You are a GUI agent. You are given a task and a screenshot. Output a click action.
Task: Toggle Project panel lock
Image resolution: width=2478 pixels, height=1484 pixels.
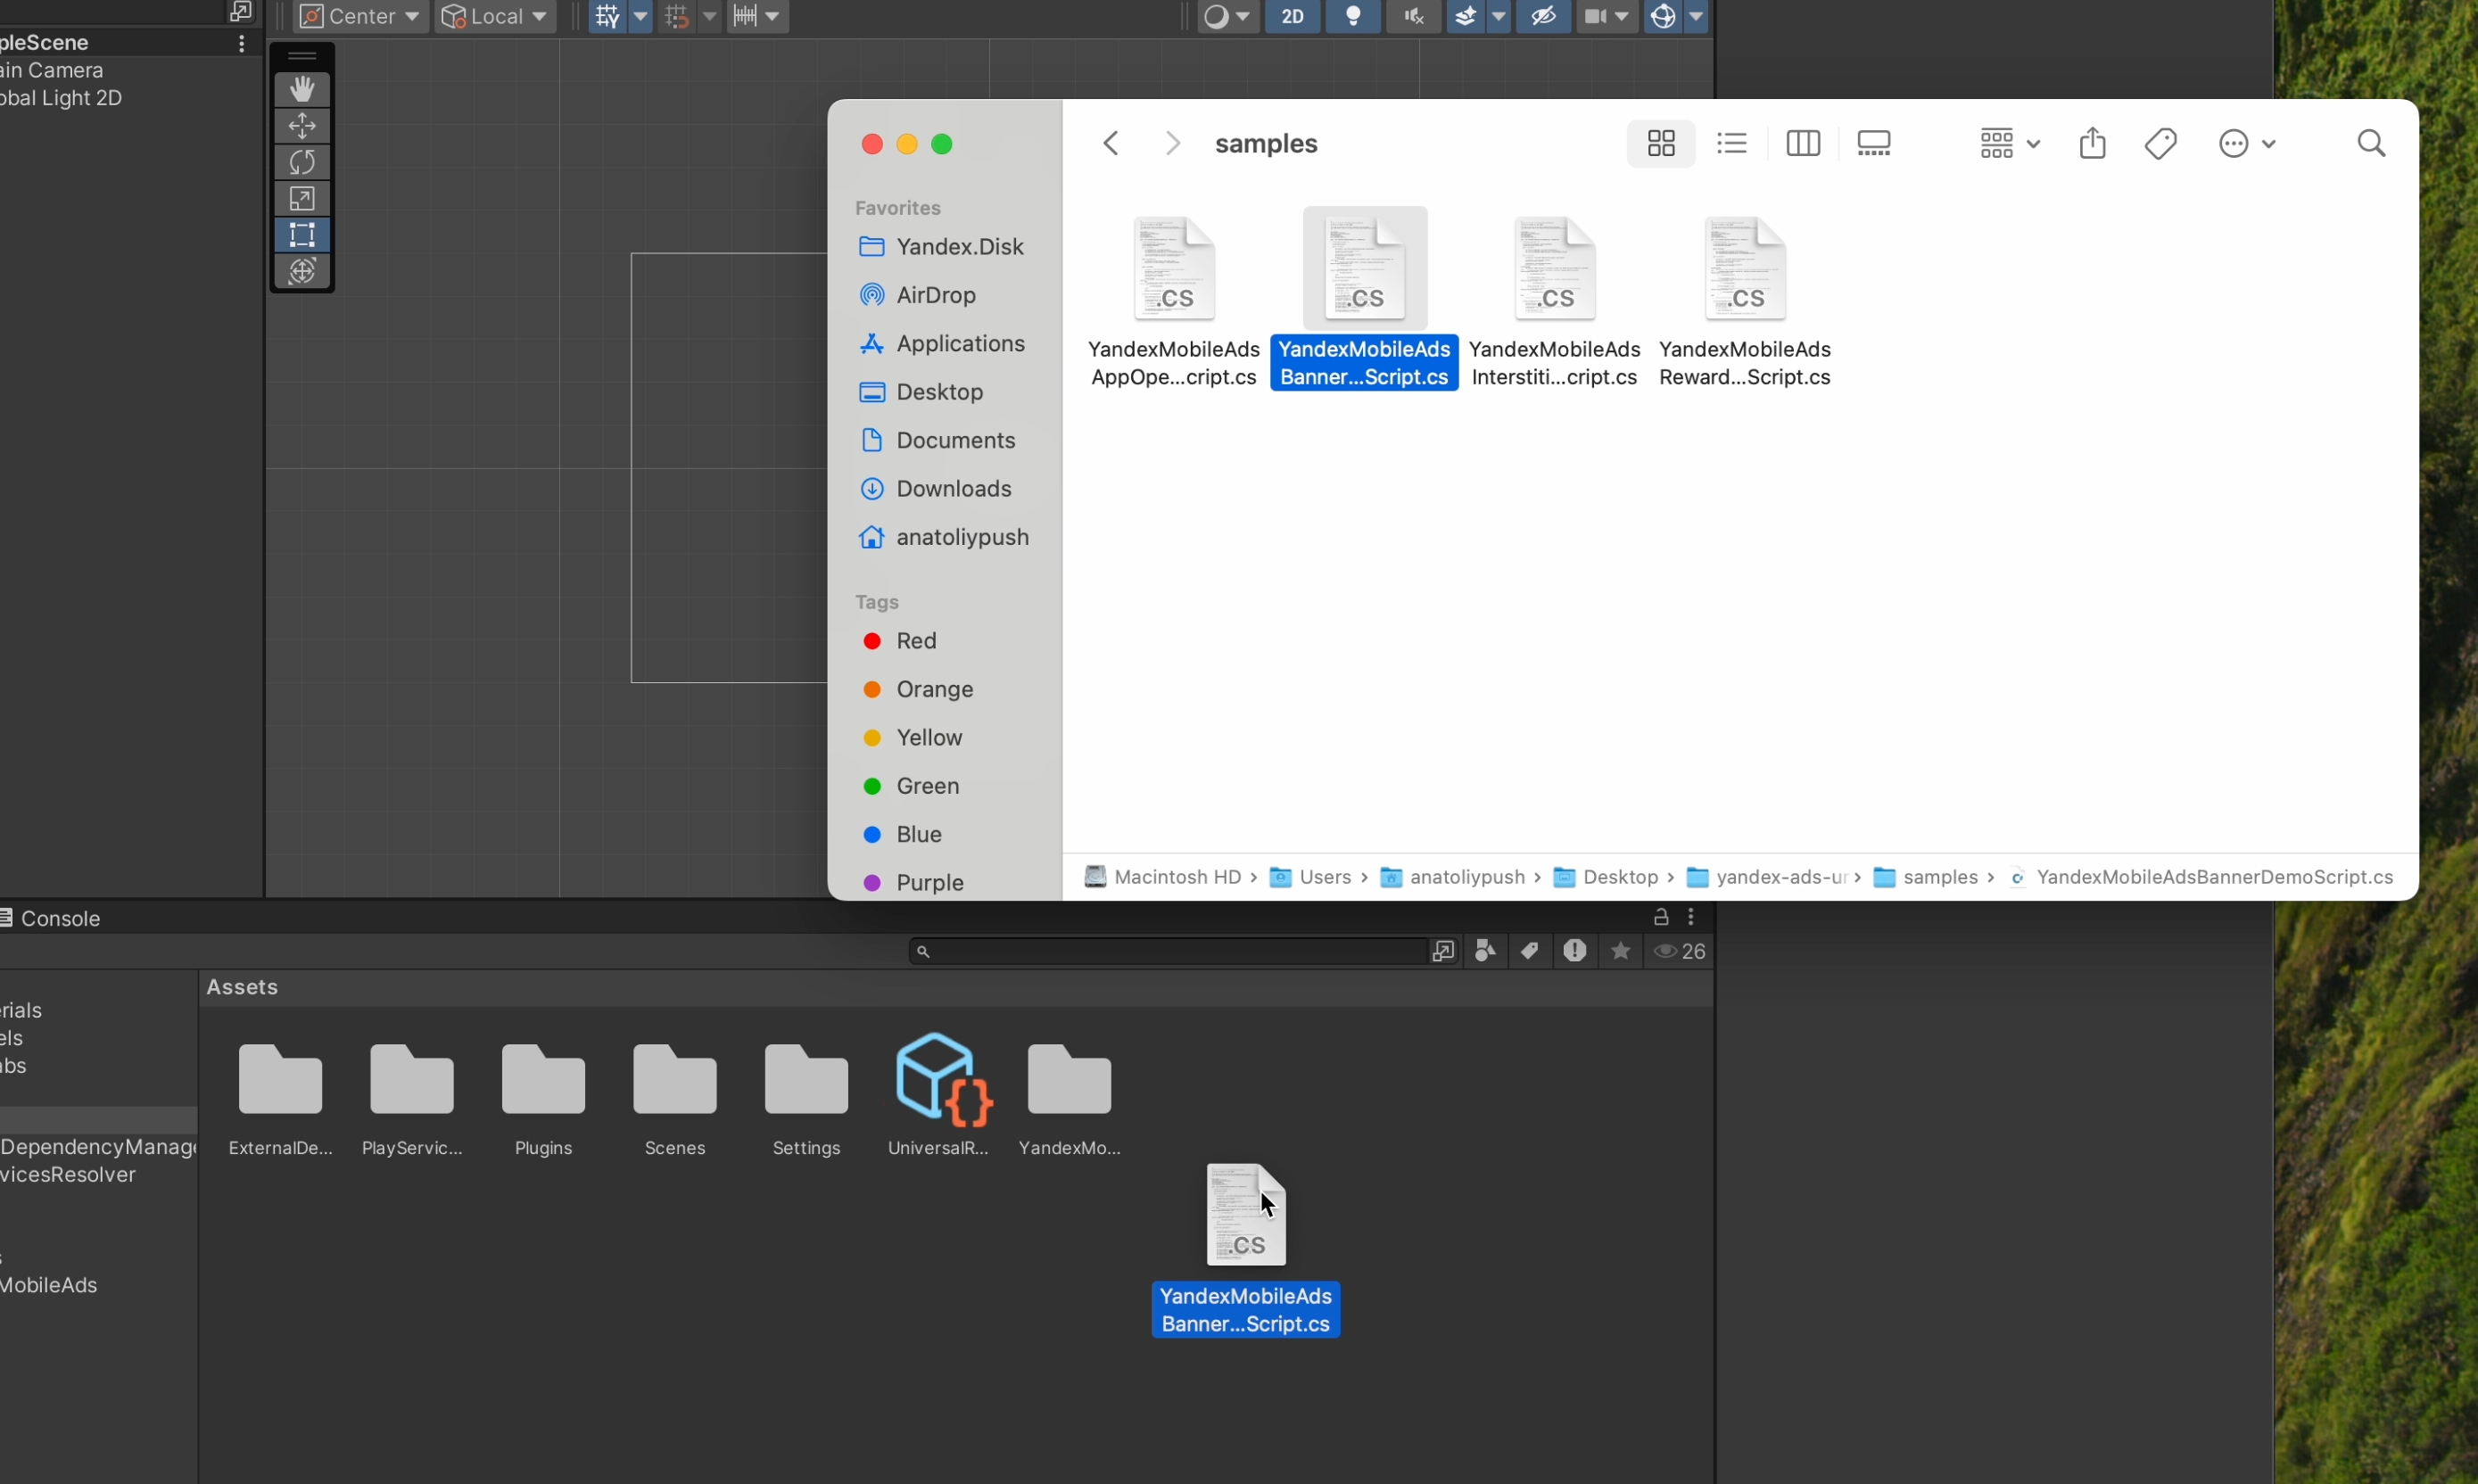[x=1661, y=917]
